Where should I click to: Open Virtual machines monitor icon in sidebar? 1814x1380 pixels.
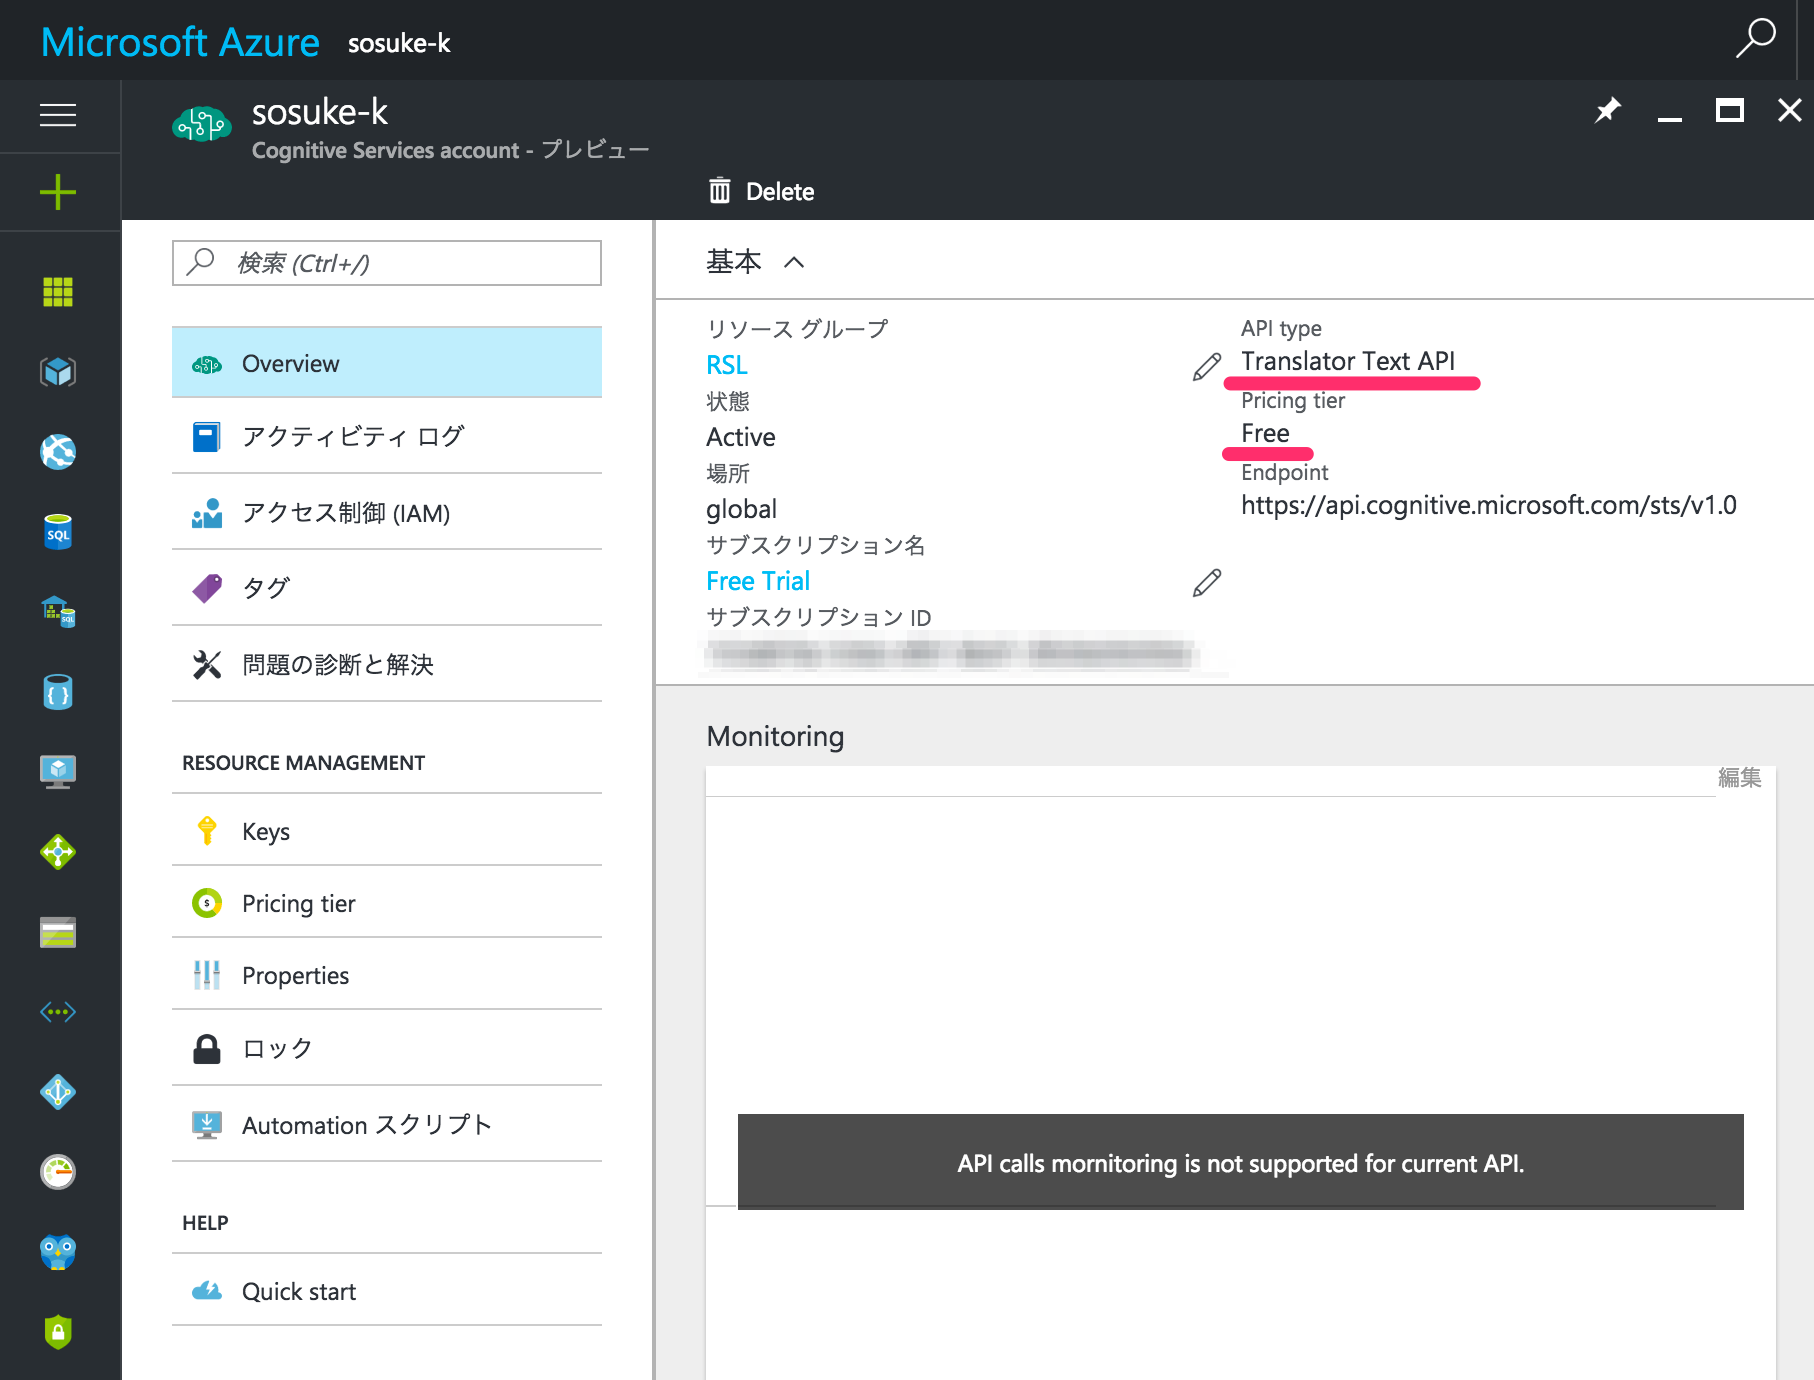tap(58, 772)
